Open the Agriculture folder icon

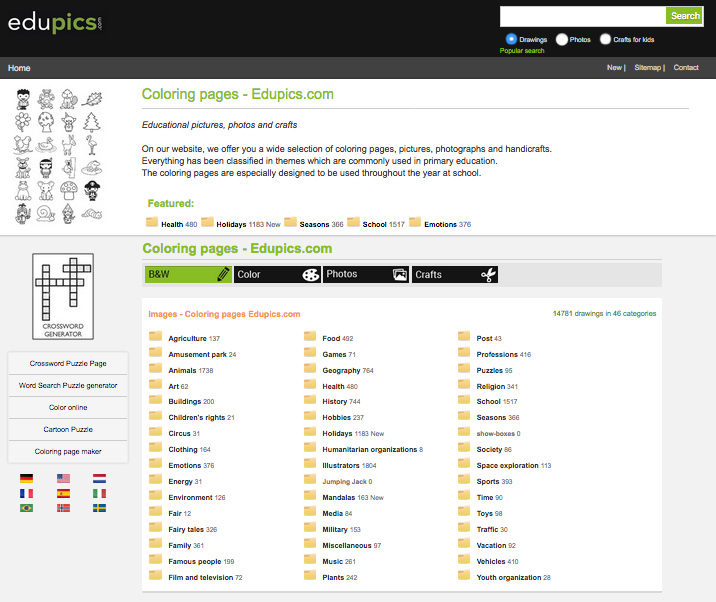point(155,337)
